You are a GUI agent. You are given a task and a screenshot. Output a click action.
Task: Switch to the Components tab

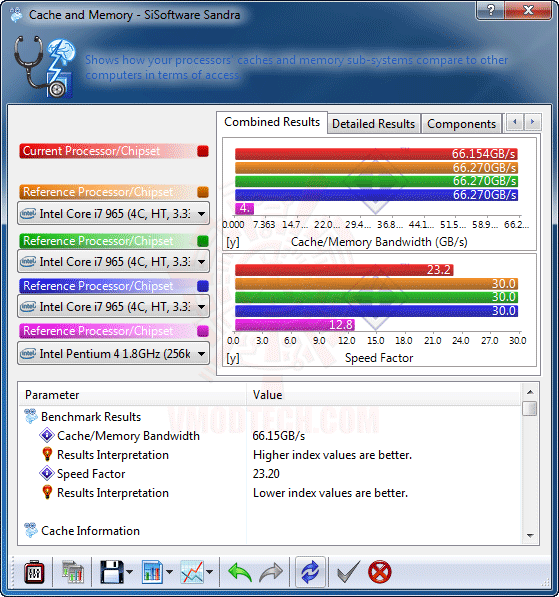461,124
